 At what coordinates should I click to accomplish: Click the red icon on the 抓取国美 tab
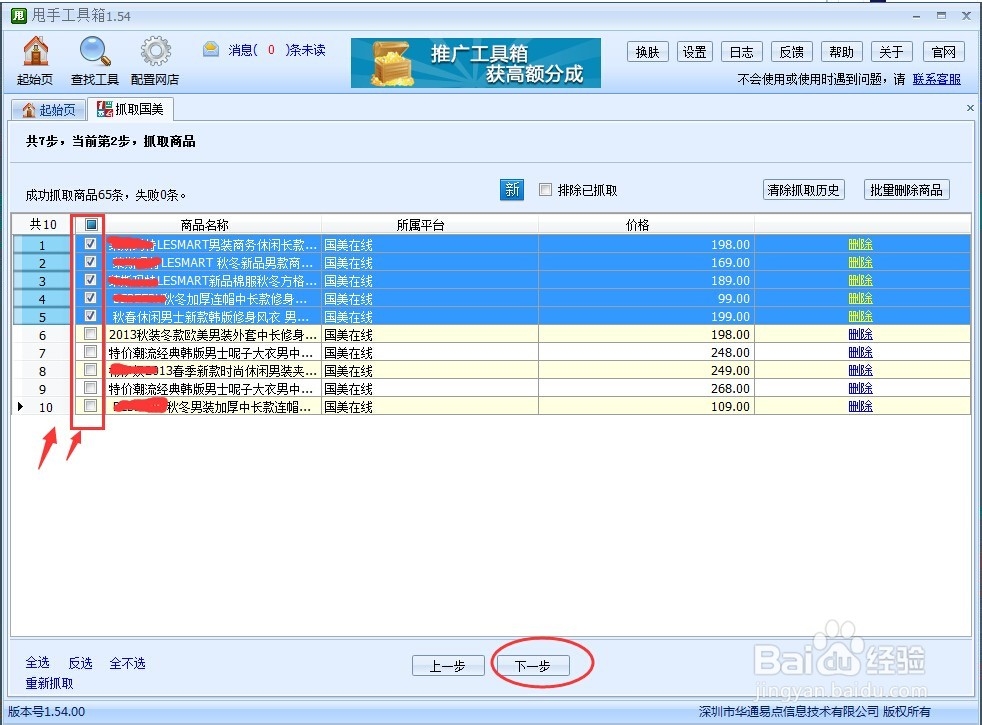click(104, 109)
